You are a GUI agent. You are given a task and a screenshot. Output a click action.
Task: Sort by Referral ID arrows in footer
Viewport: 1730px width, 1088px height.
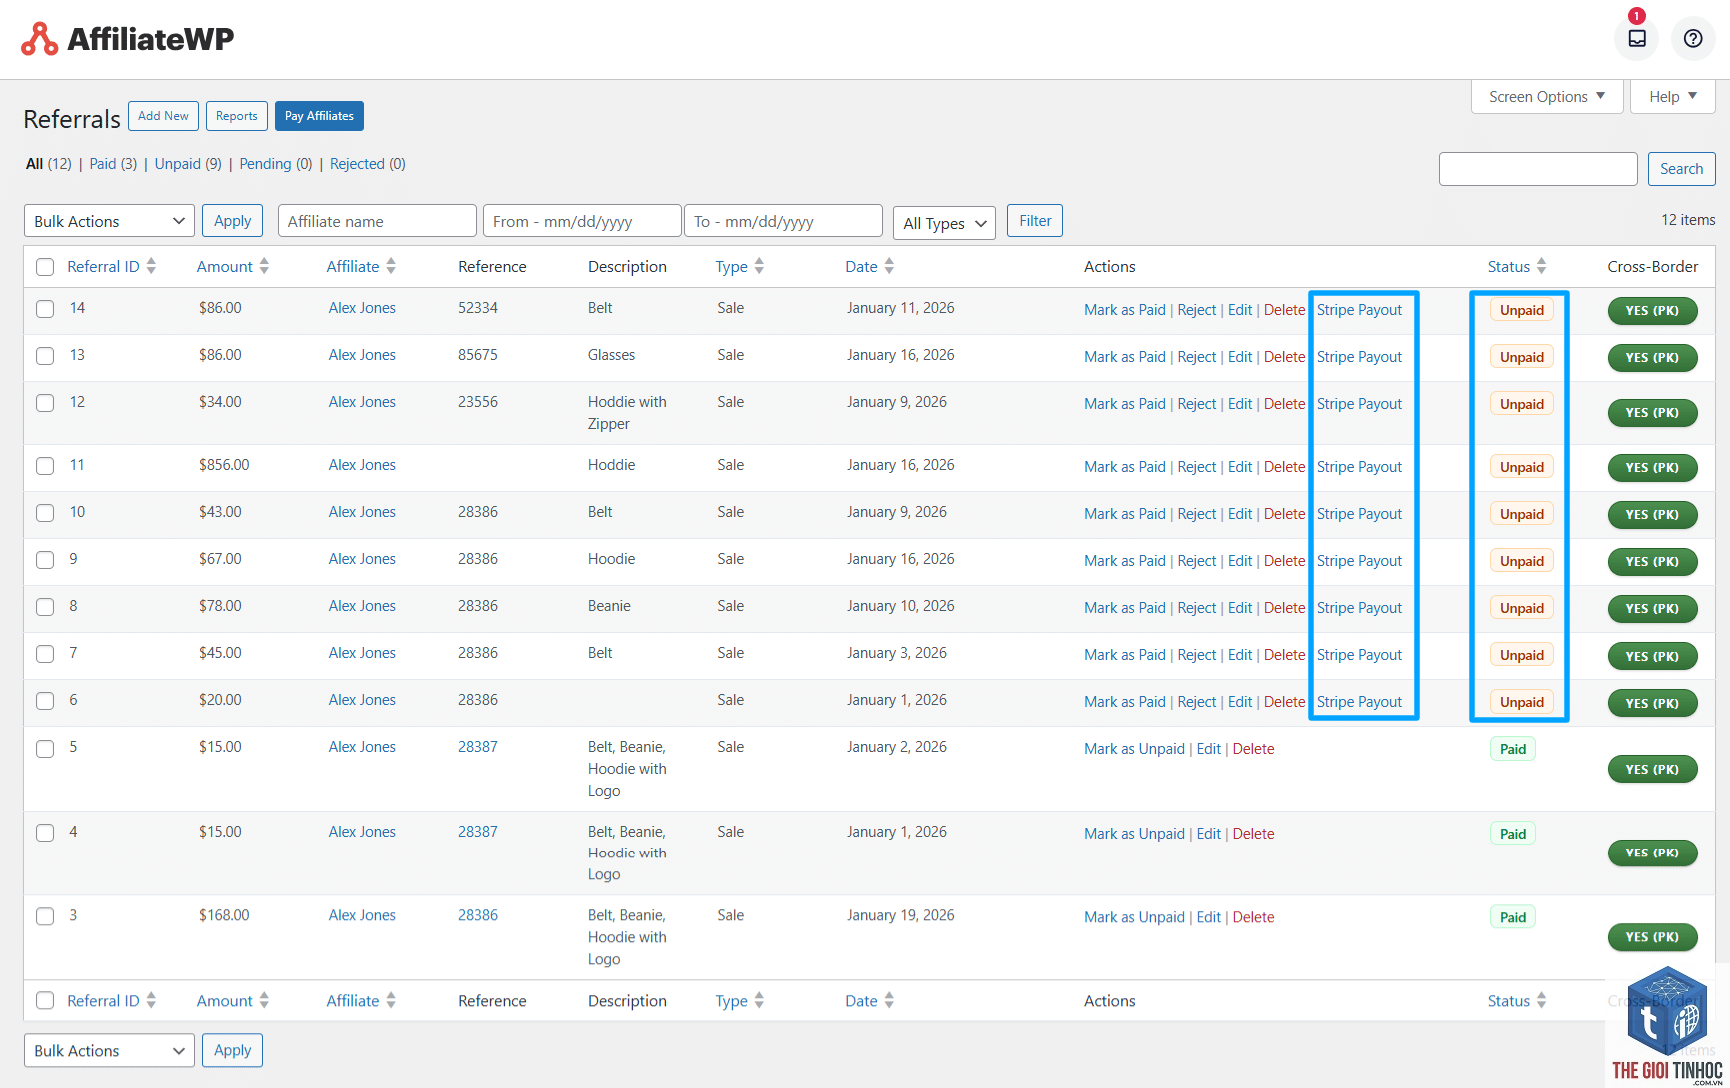(151, 1000)
